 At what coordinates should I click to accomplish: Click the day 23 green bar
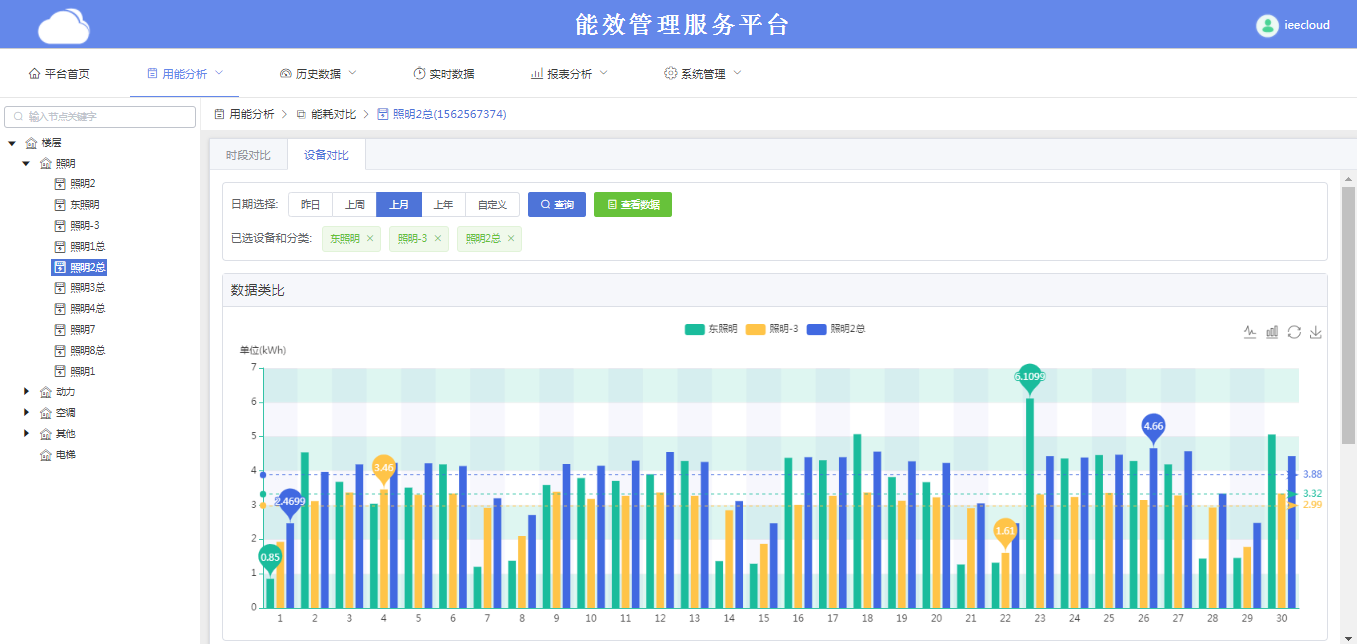click(x=1030, y=503)
